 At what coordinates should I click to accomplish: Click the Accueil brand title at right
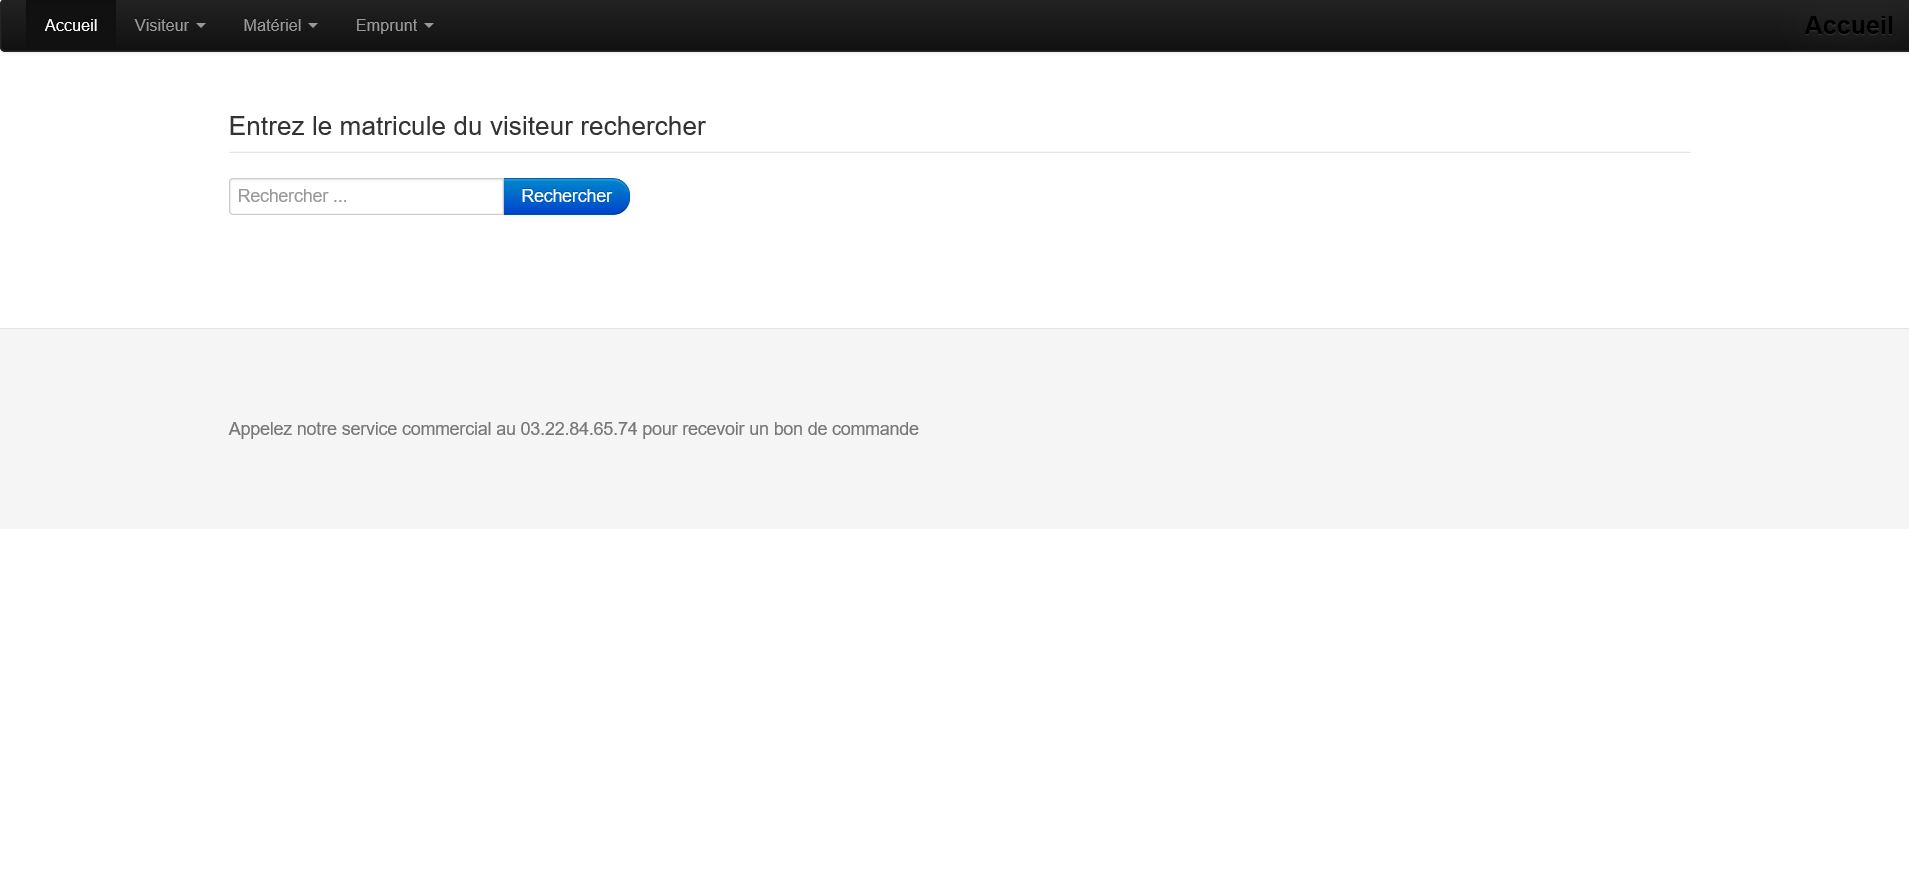pos(1847,26)
